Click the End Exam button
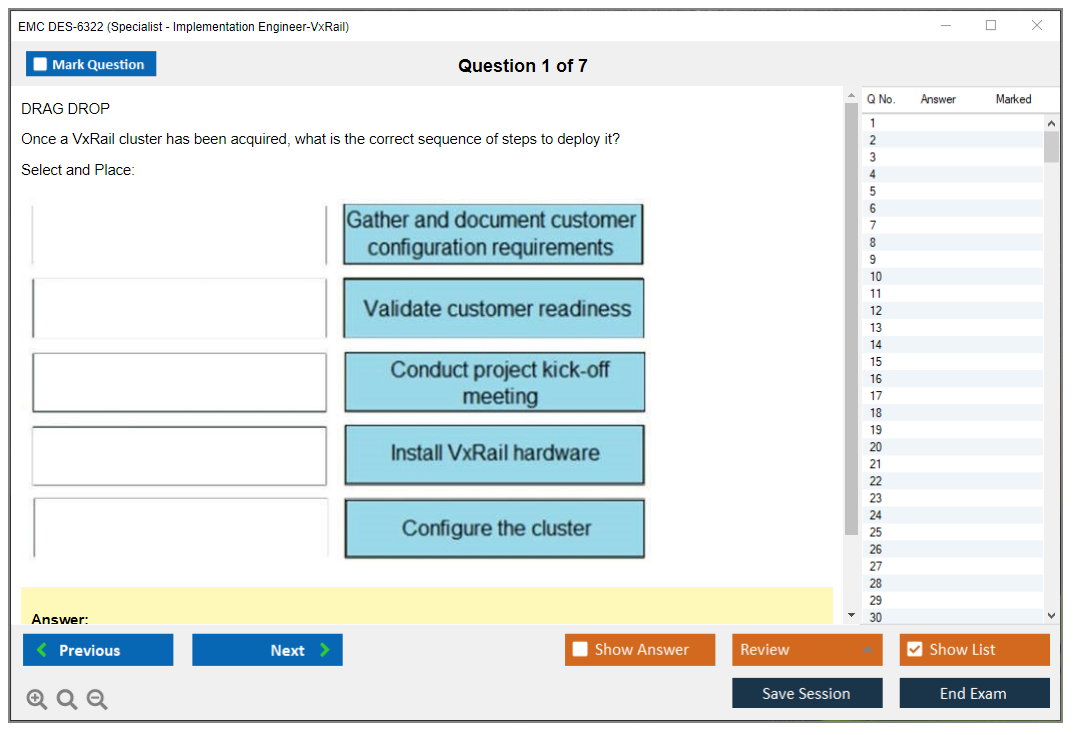The height and width of the screenshot is (735, 1075). click(974, 693)
